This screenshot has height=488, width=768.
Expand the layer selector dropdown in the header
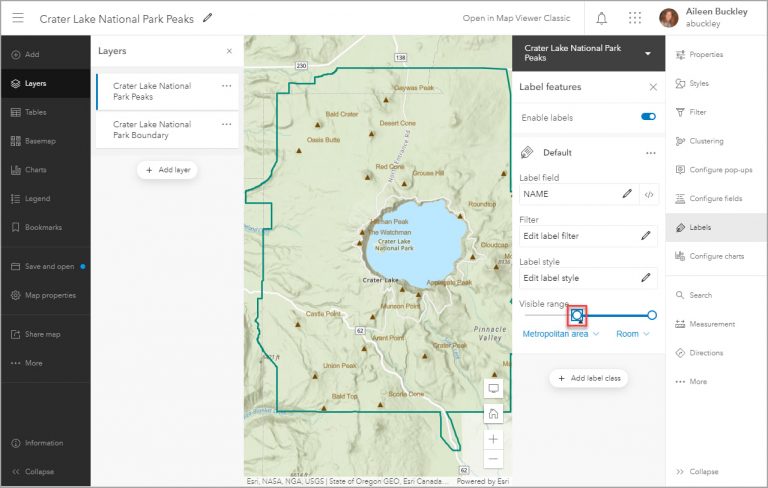pyautogui.click(x=648, y=53)
